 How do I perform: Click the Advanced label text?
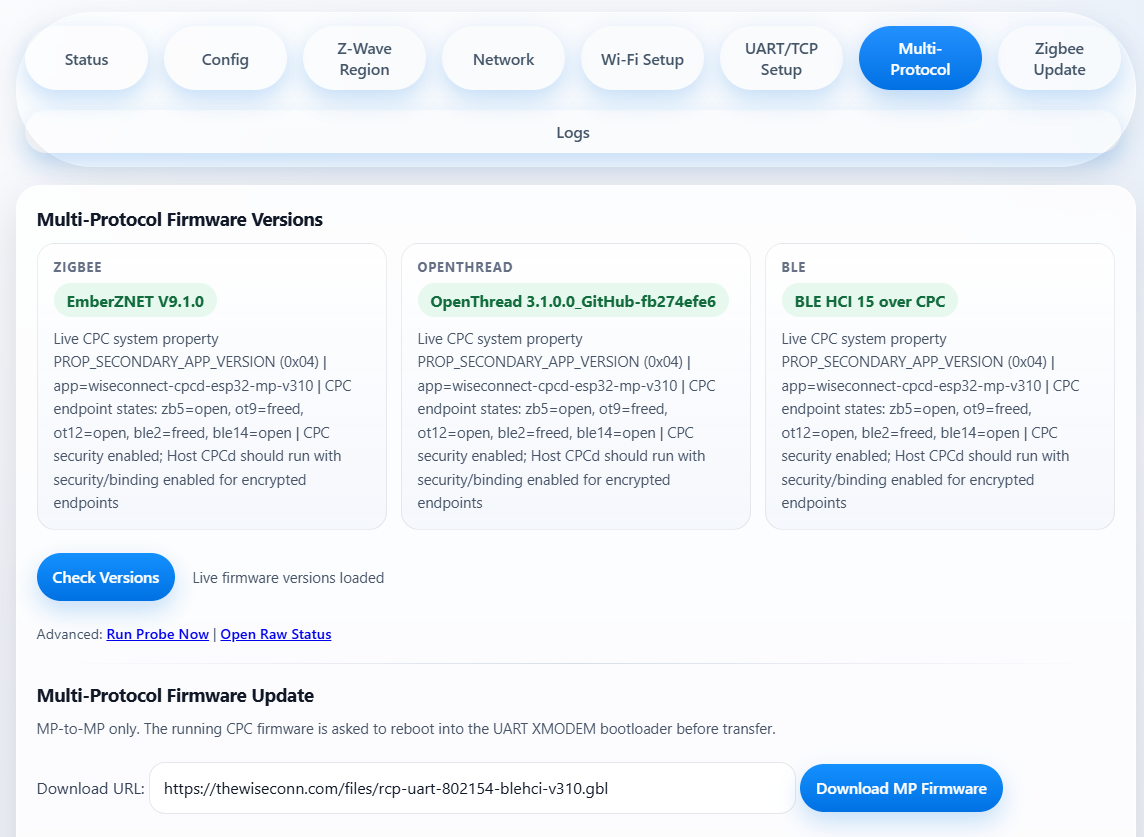[x=69, y=634]
